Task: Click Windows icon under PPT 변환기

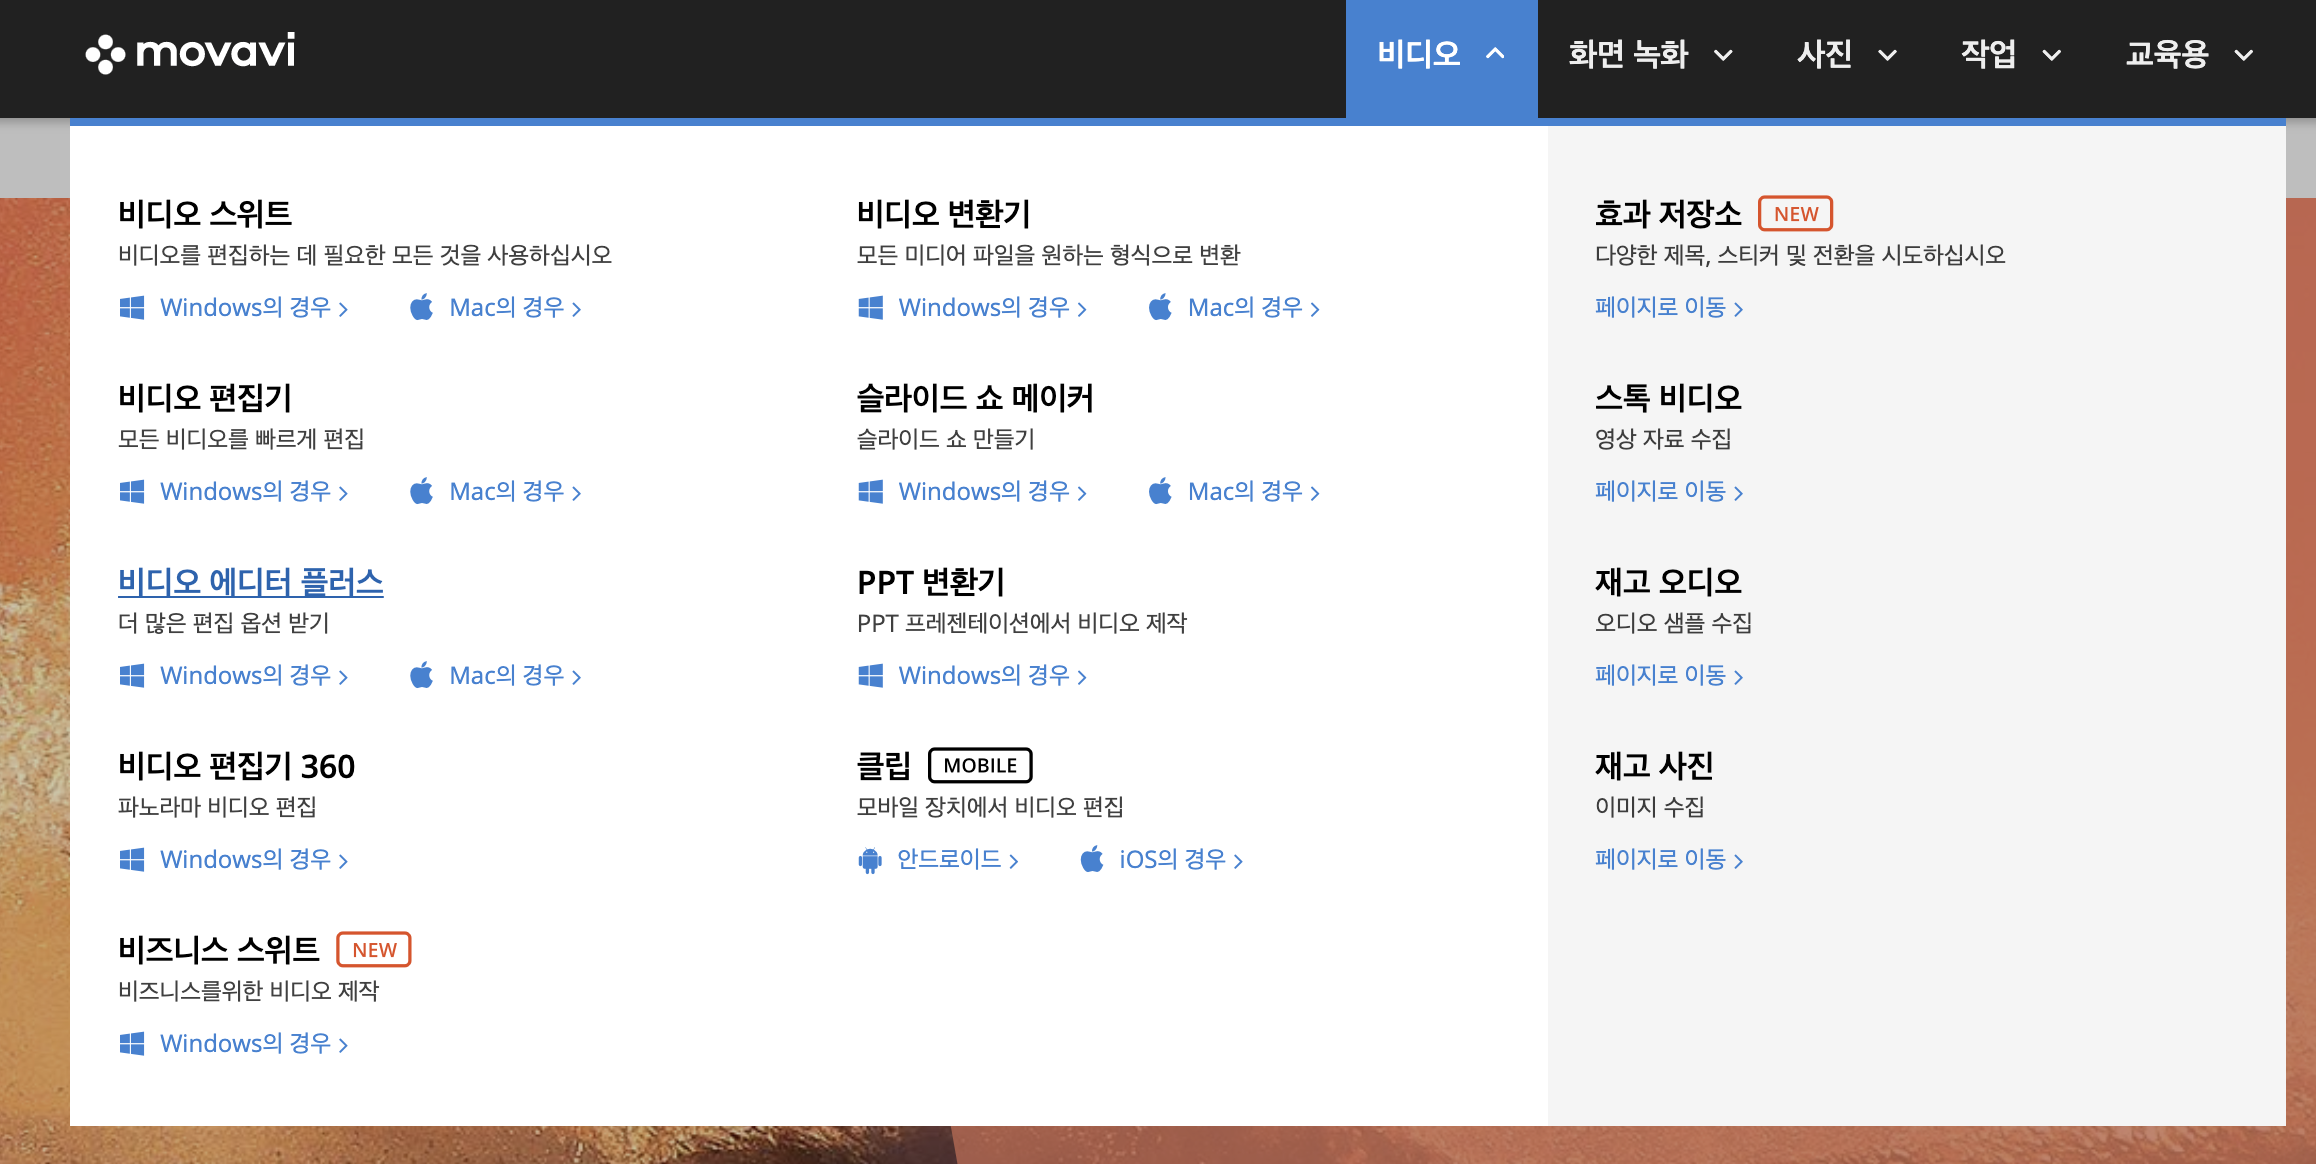Action: [870, 676]
